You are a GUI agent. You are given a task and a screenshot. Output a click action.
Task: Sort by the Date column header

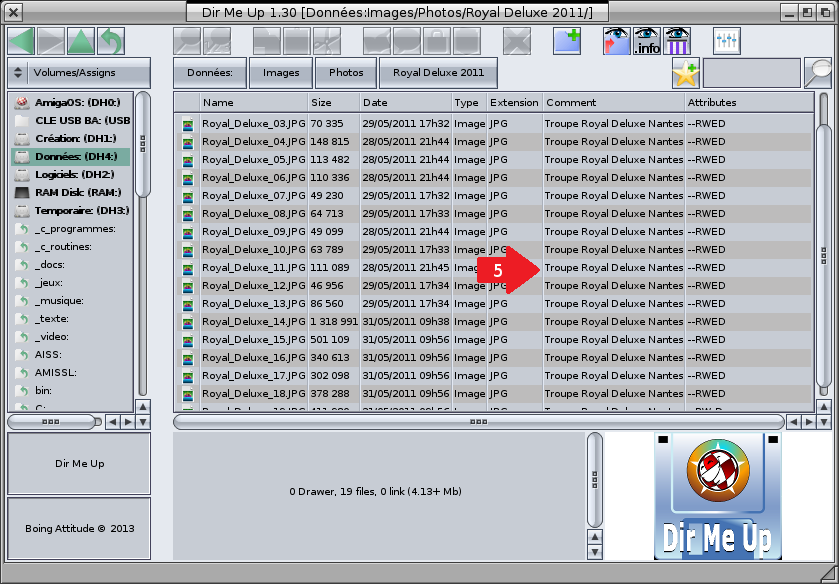tap(406, 103)
